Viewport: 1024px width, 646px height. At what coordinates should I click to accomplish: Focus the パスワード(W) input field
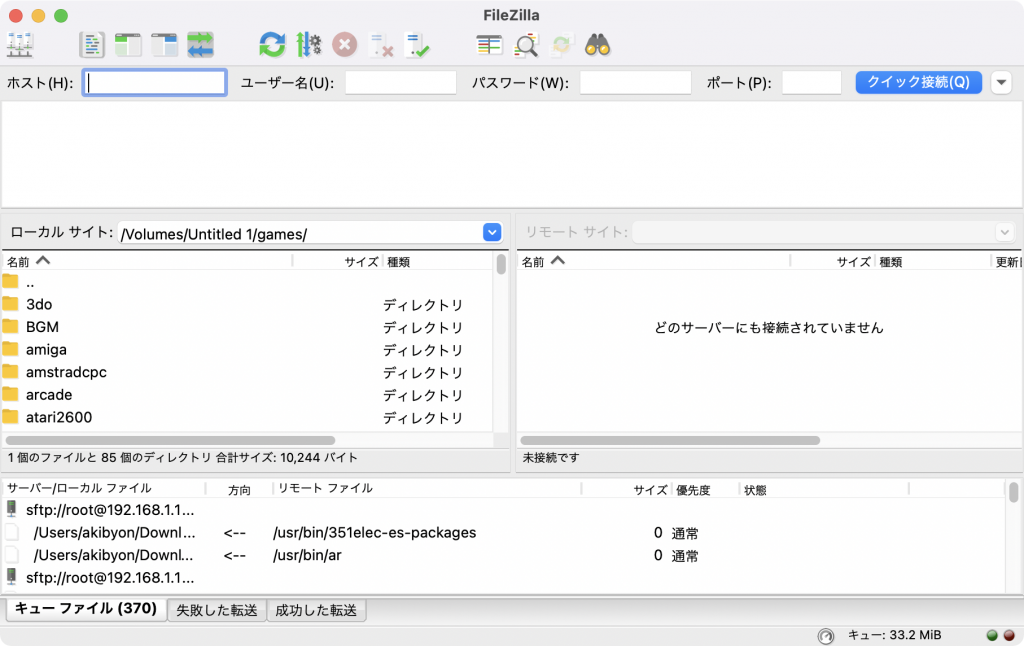tap(635, 82)
